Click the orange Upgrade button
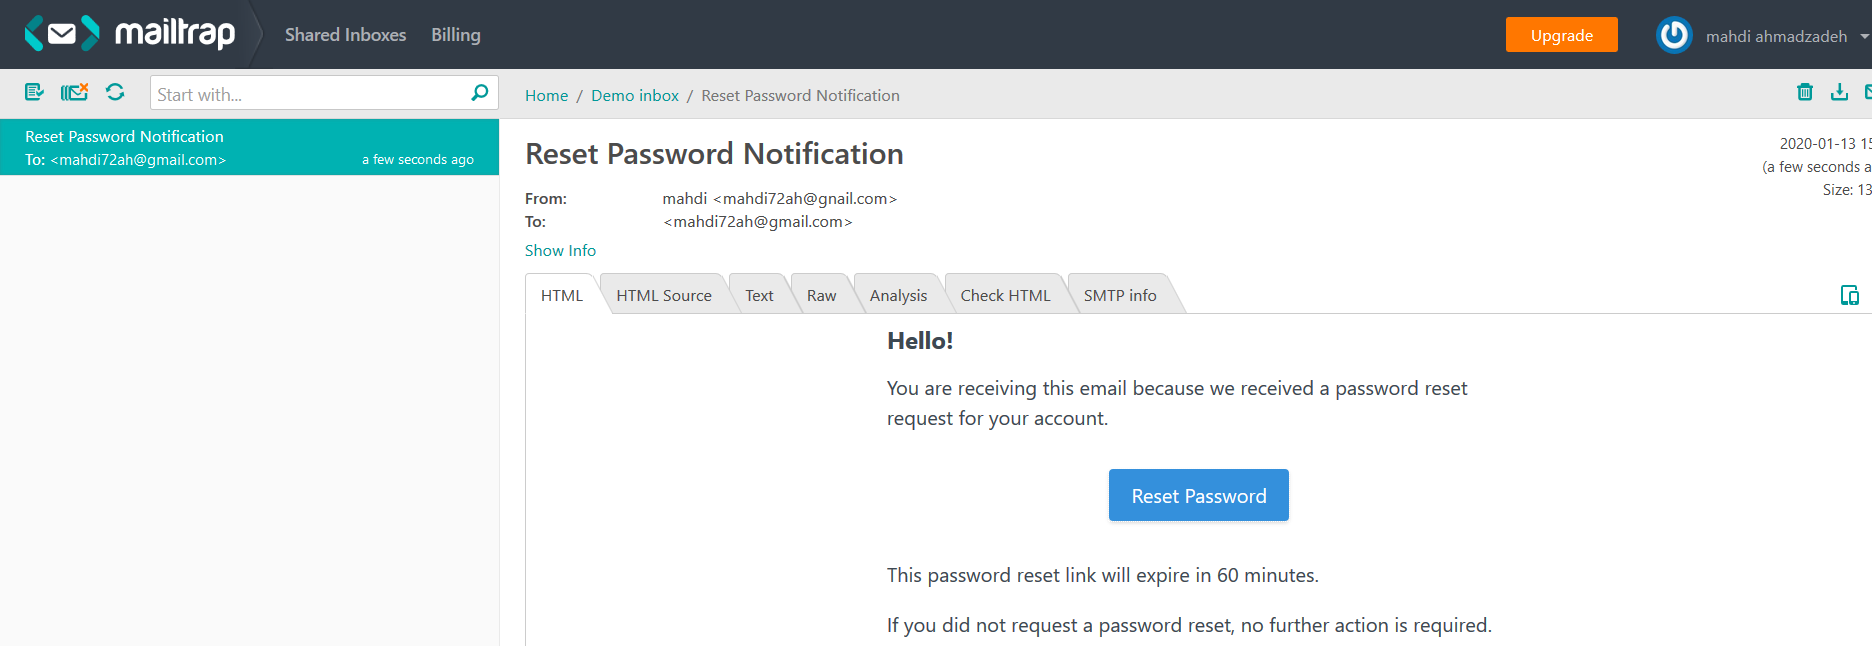Image resolution: width=1872 pixels, height=646 pixels. tap(1562, 35)
